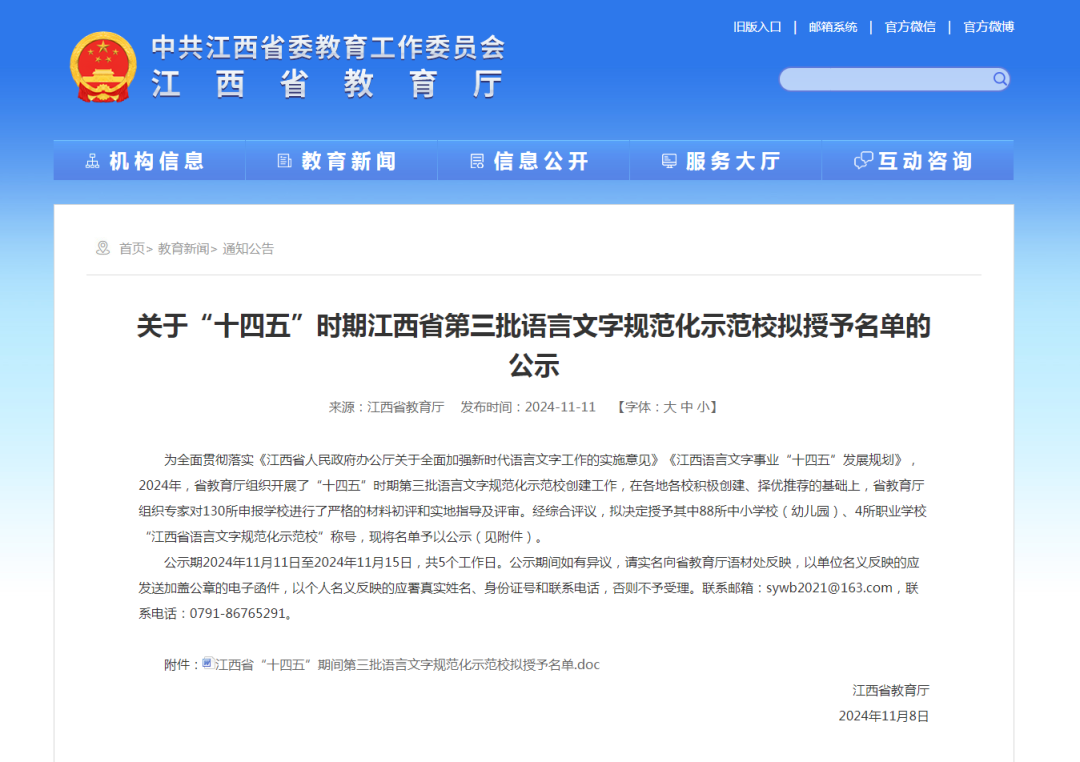Go to 通知公告 in the breadcrumb

tap(248, 249)
